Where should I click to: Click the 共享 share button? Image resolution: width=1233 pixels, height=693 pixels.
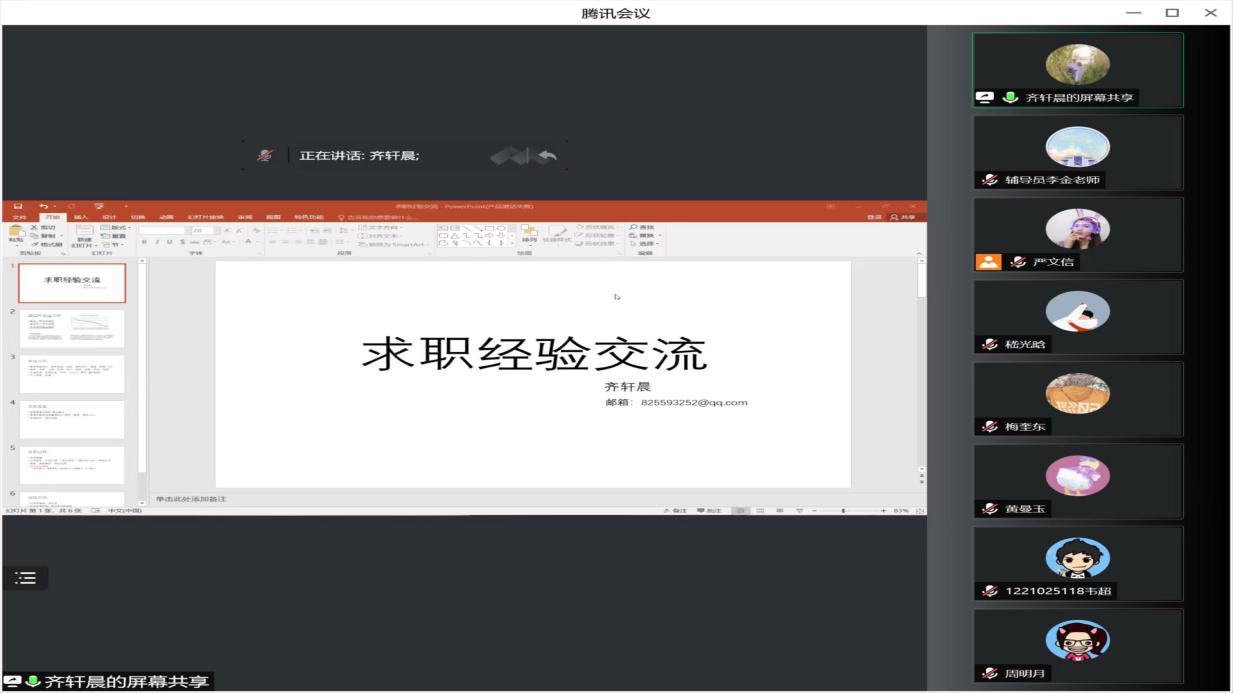tap(902, 217)
